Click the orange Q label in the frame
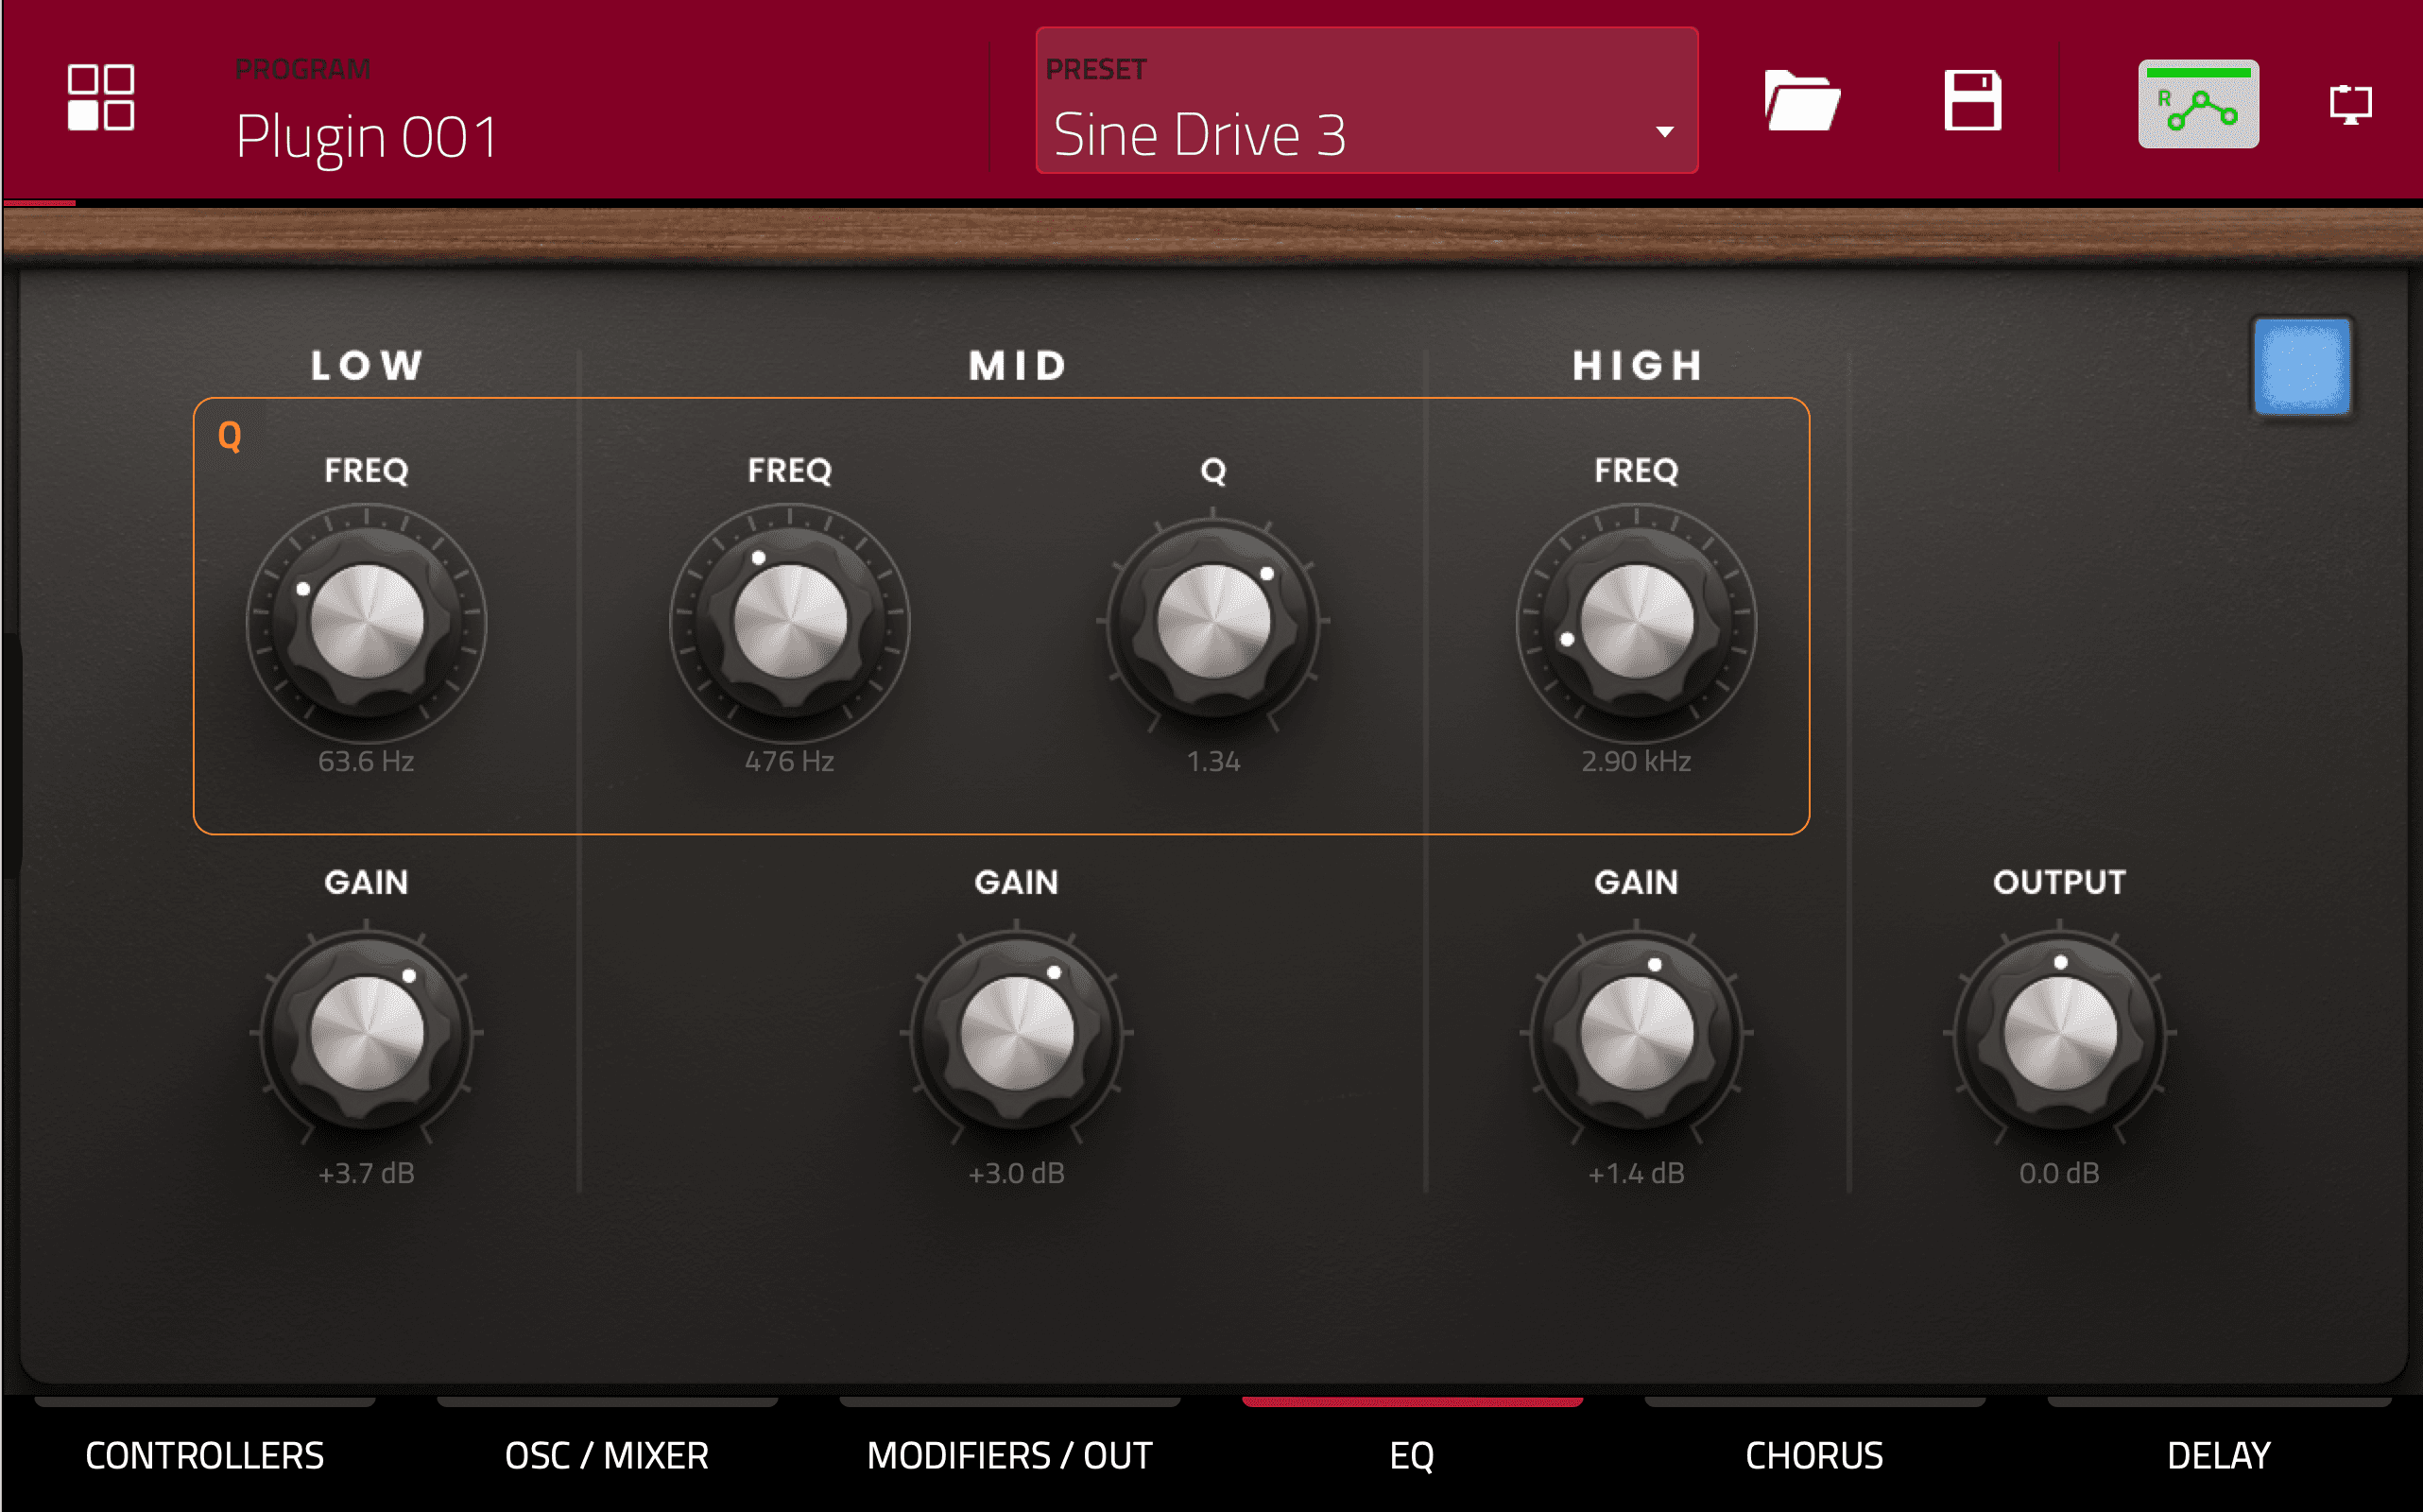2423x1512 pixels. coord(229,436)
